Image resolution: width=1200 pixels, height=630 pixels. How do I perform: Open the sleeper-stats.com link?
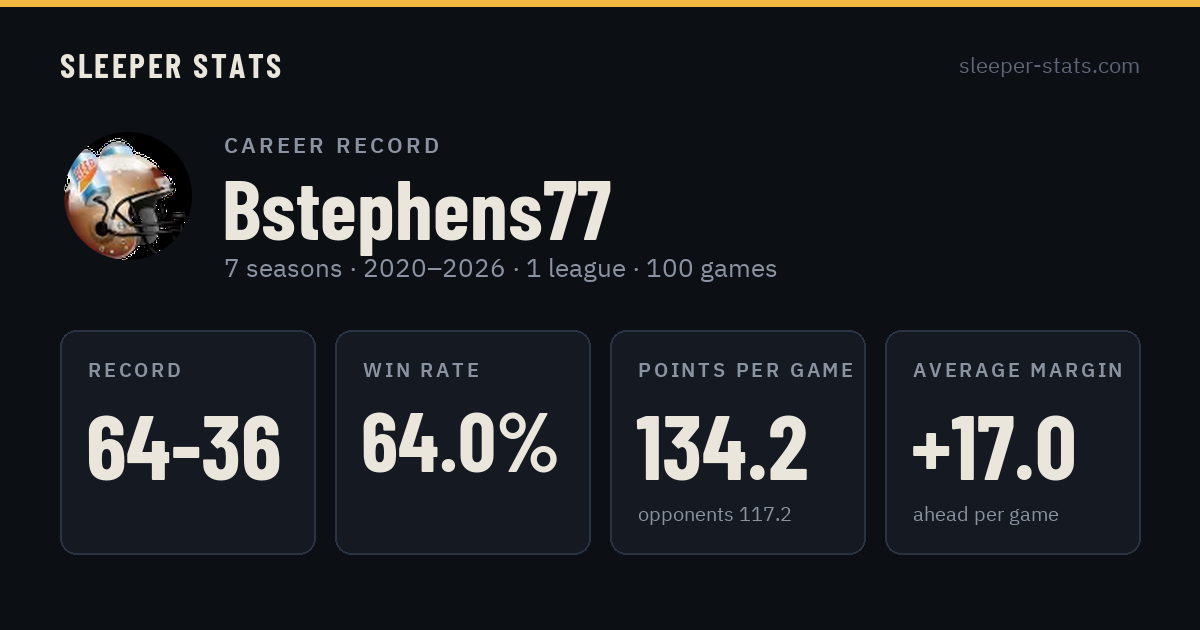click(x=1049, y=66)
